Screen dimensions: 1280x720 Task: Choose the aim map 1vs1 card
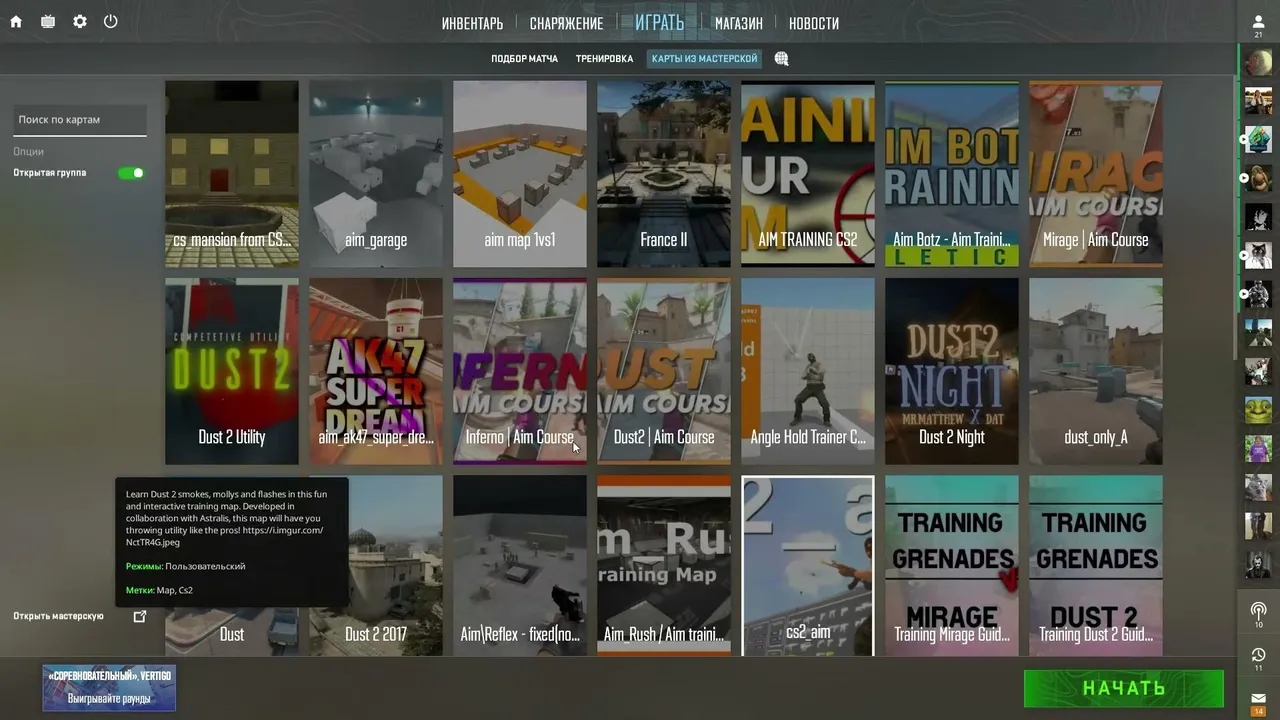520,174
